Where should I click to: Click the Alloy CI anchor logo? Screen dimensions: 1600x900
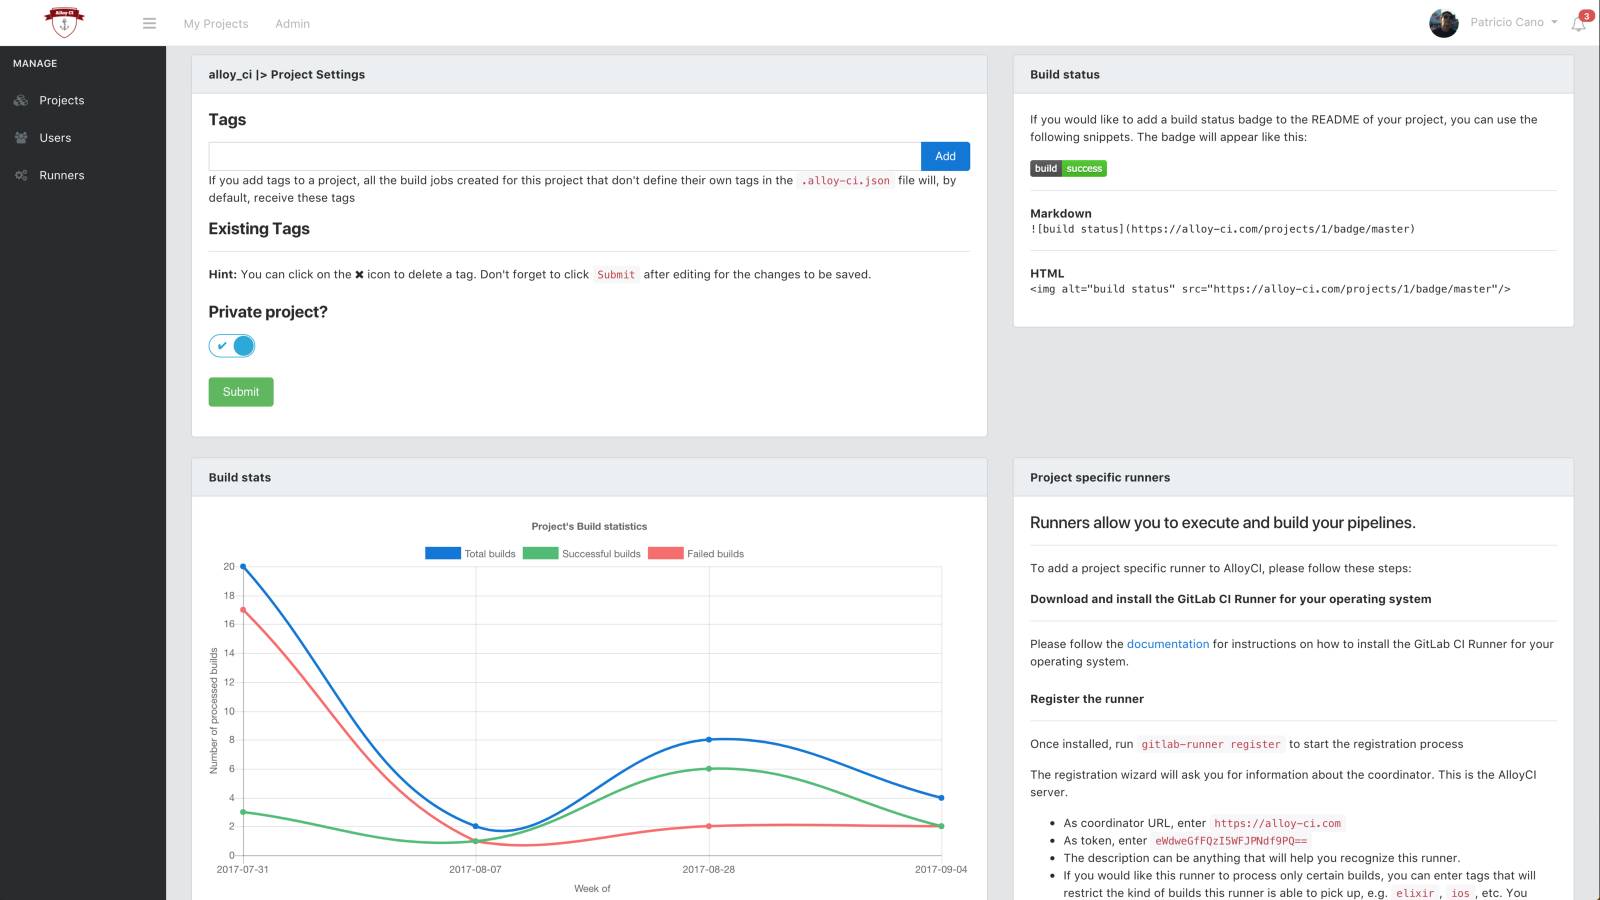[x=64, y=22]
